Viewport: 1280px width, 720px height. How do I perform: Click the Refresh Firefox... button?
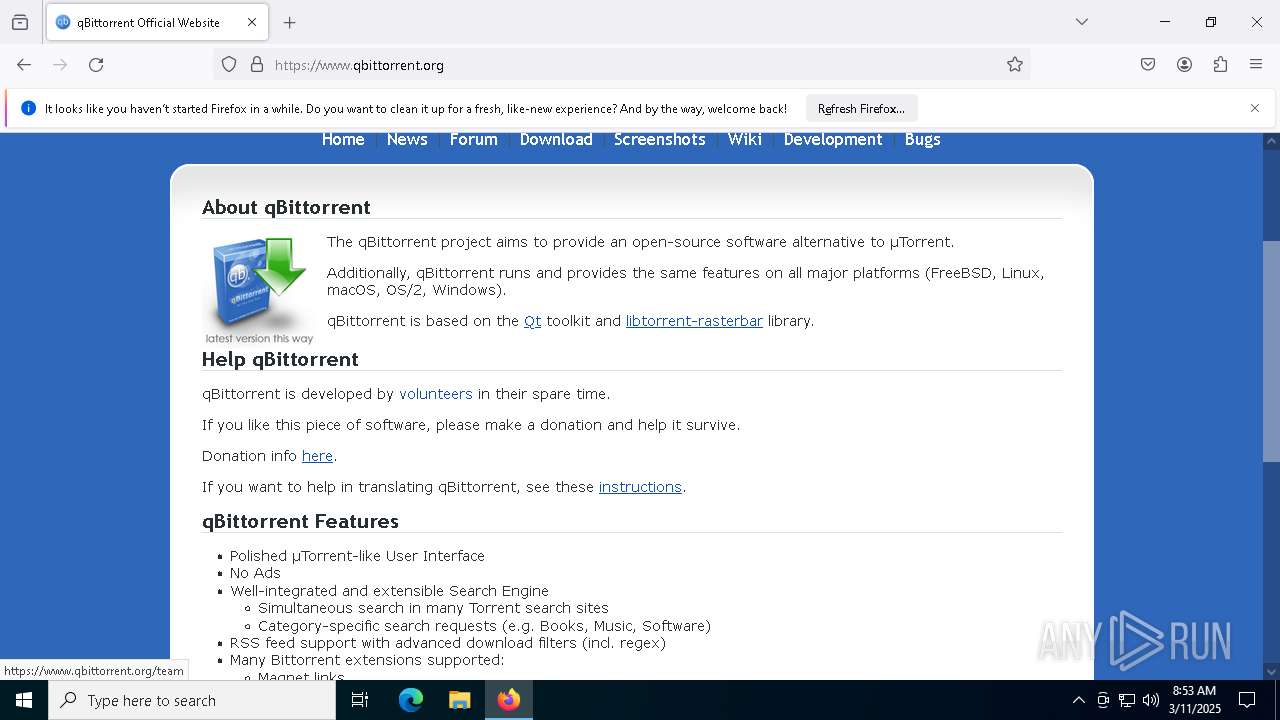(x=861, y=108)
